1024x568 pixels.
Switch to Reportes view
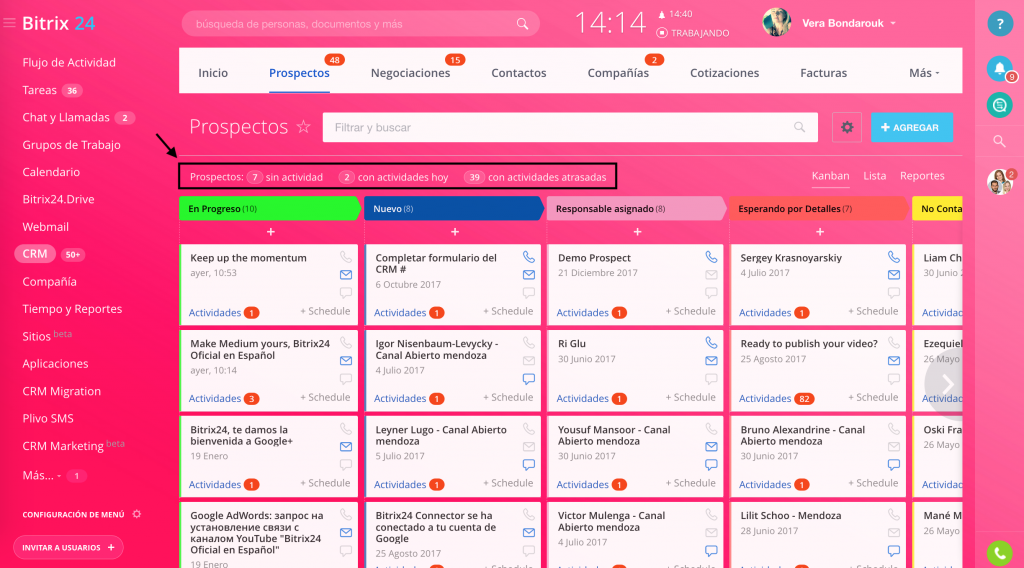[x=922, y=176]
